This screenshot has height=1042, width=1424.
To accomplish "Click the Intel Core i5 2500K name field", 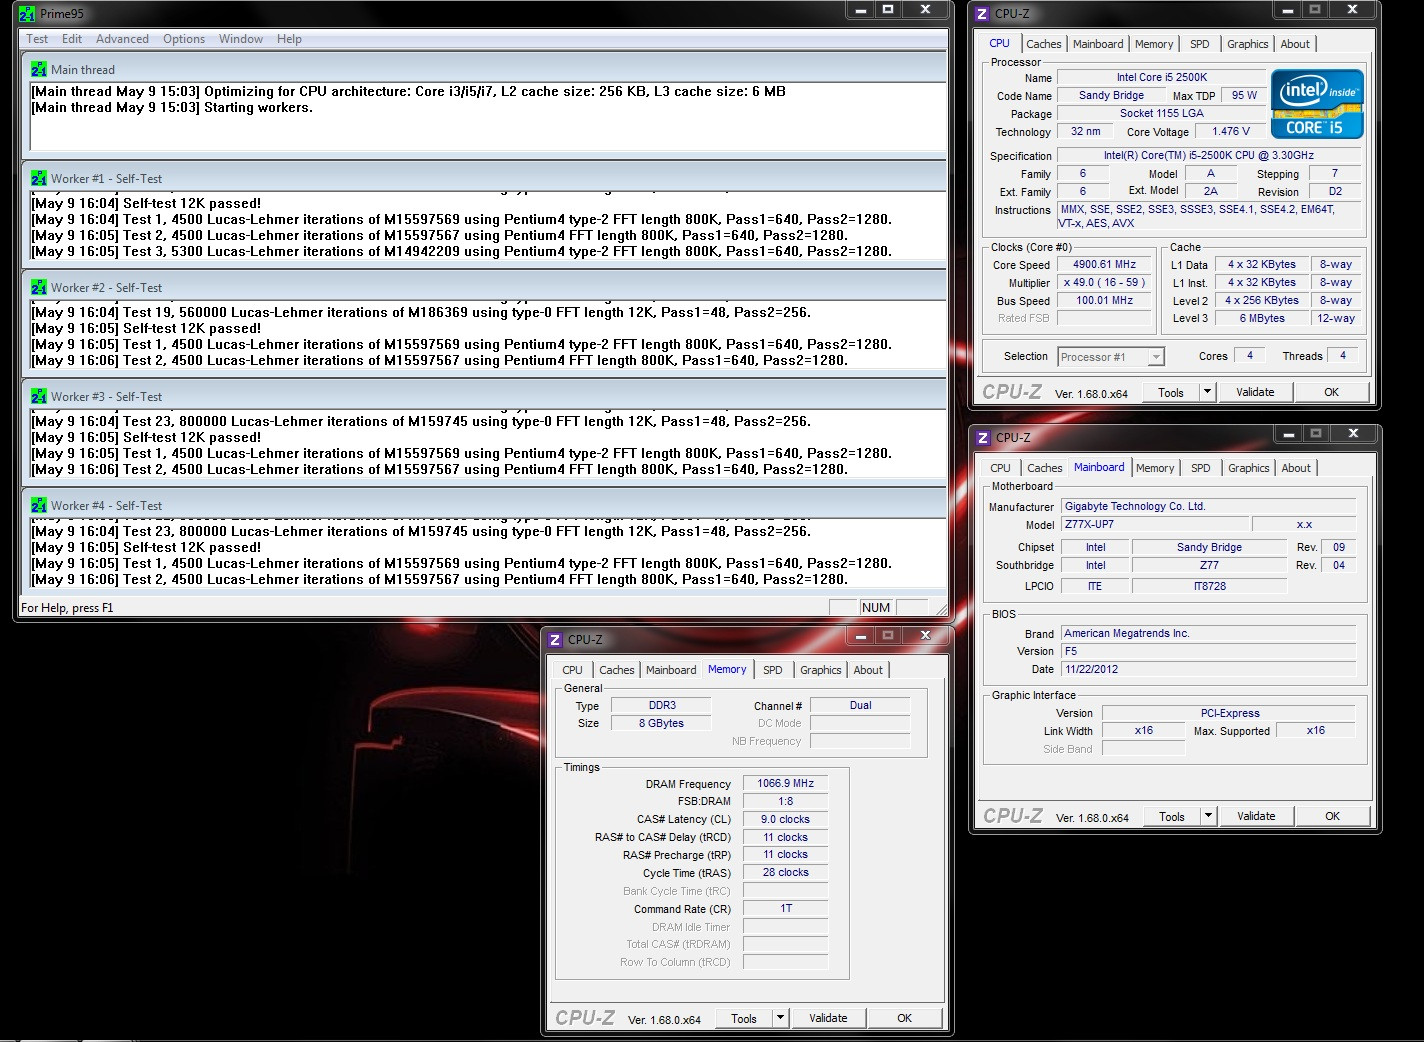I will click(1161, 77).
